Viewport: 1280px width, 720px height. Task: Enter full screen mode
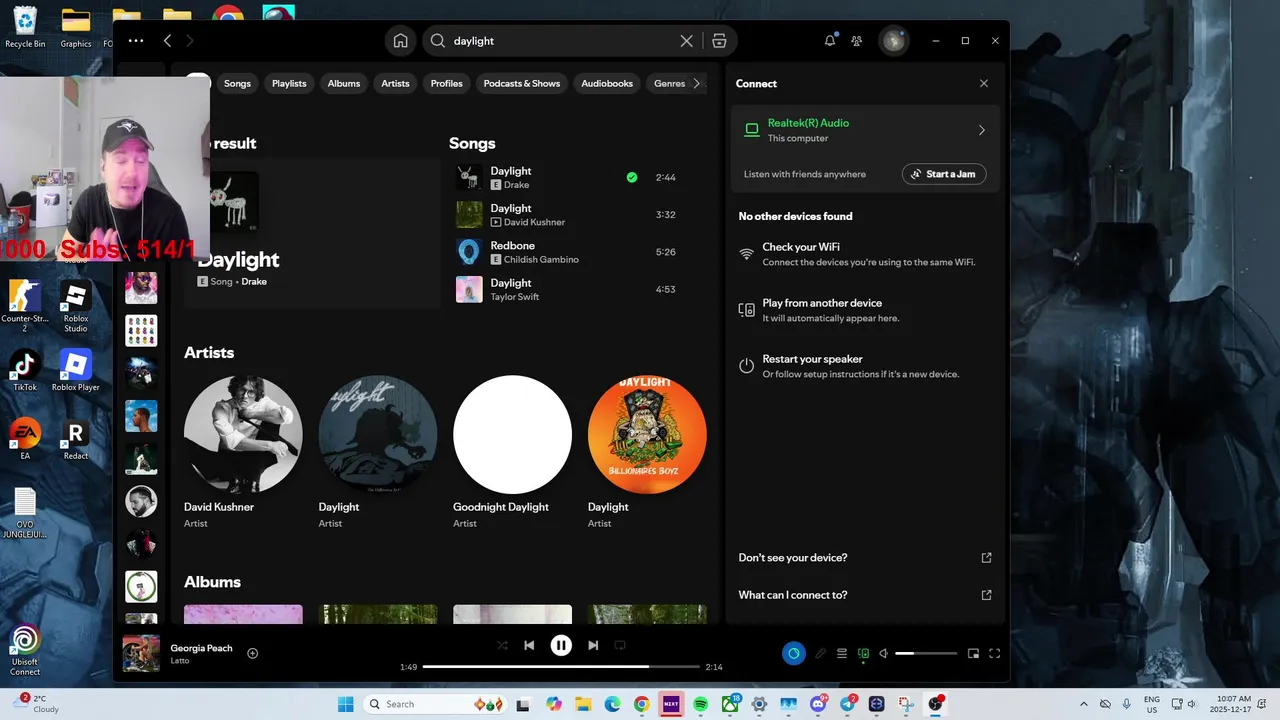pyautogui.click(x=995, y=653)
